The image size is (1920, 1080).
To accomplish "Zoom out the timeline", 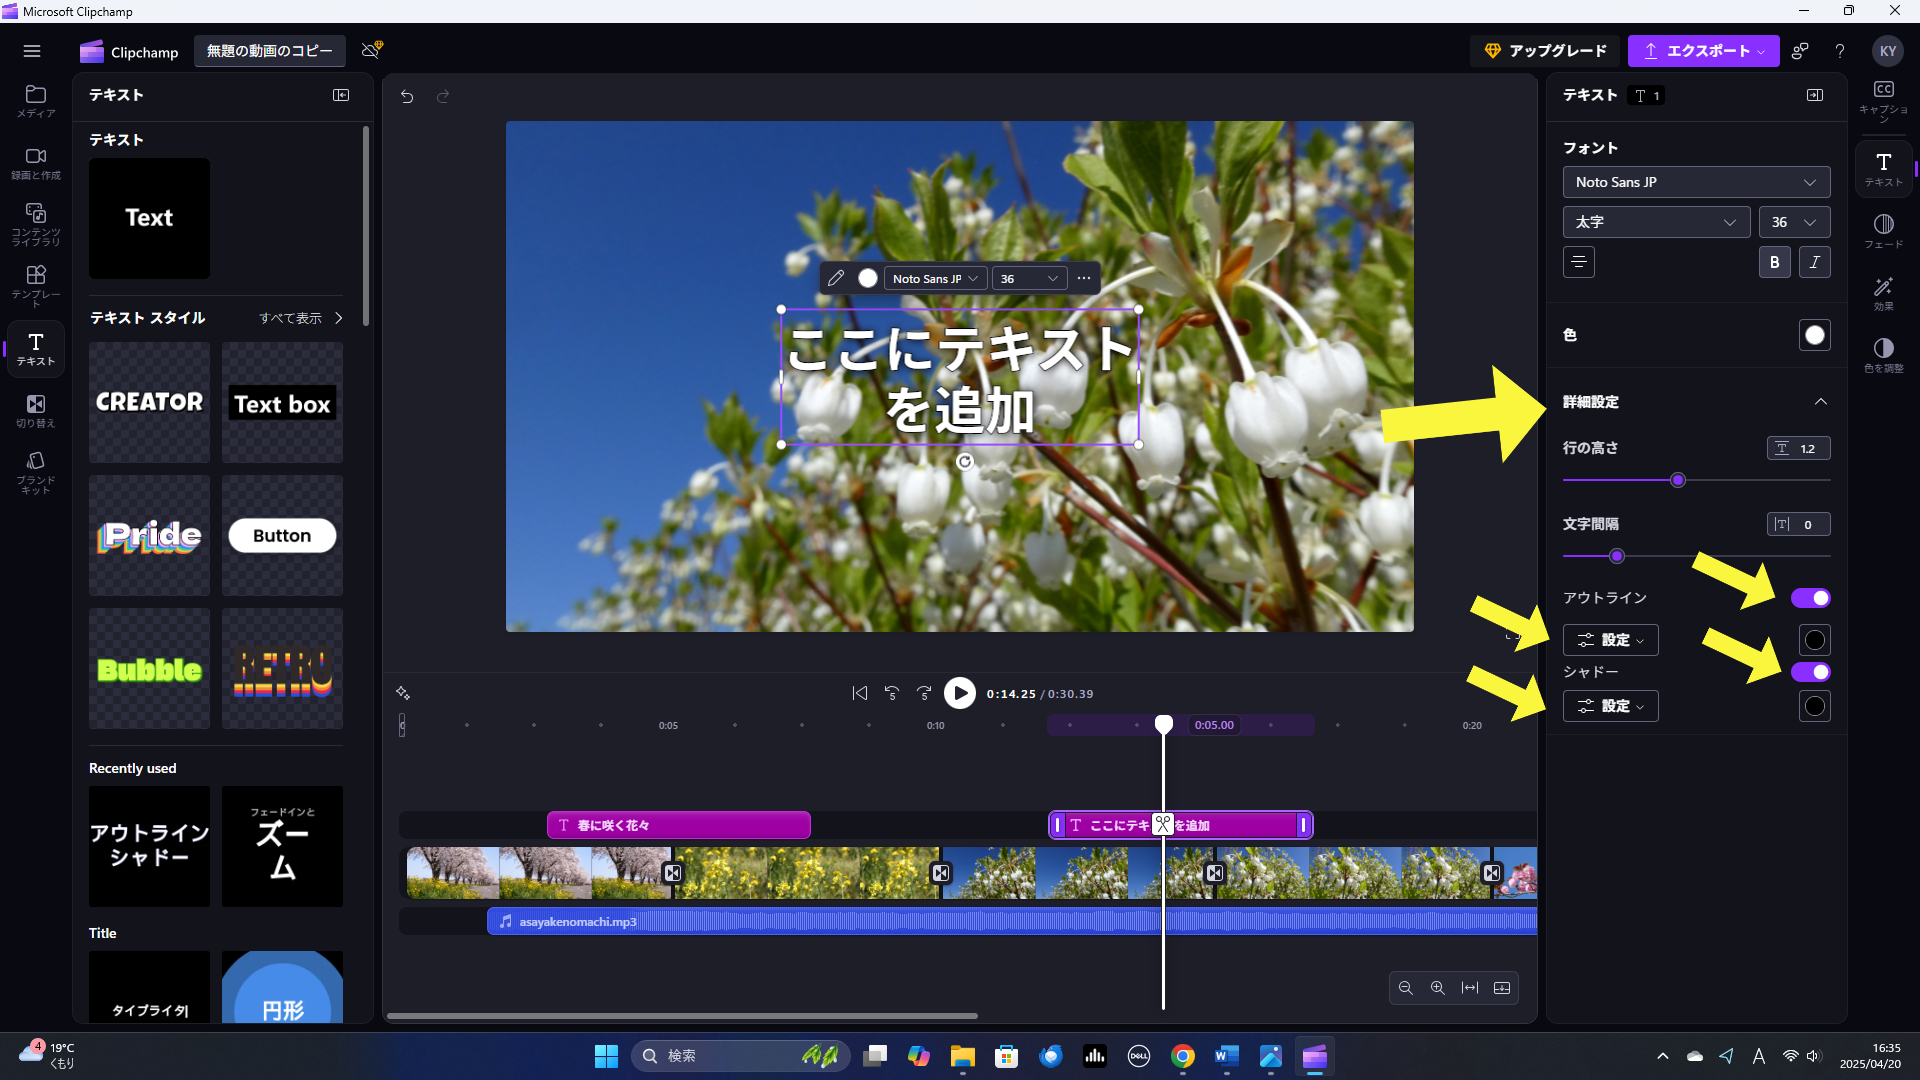I will coord(1405,988).
